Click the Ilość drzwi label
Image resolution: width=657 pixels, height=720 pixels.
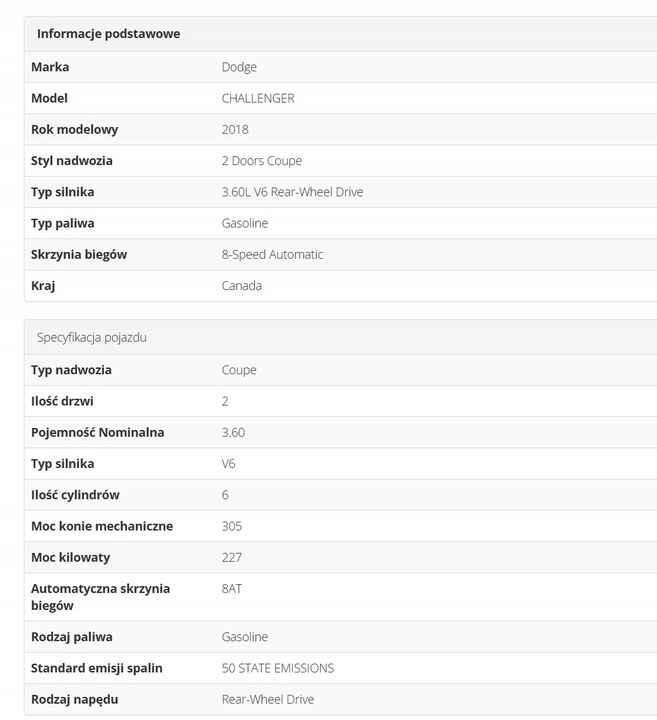[63, 401]
